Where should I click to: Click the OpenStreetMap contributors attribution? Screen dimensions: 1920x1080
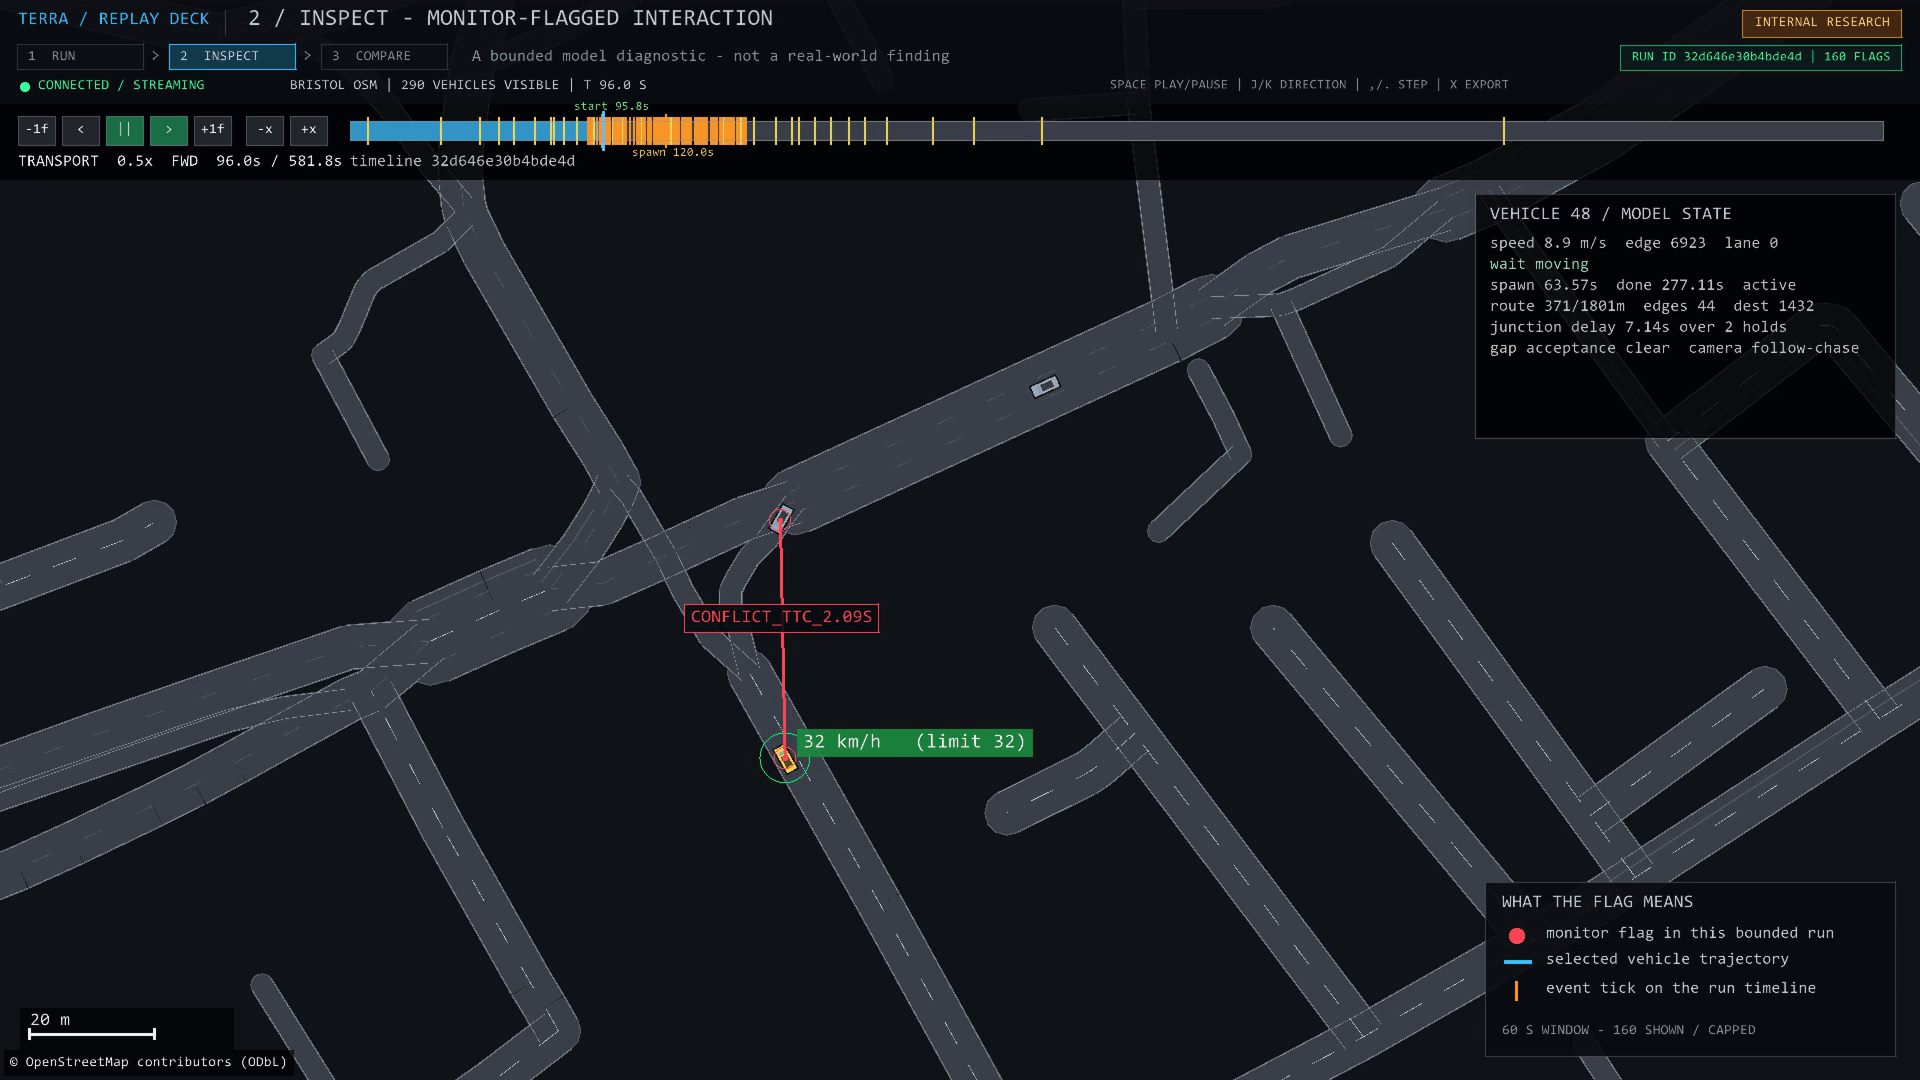point(148,1062)
